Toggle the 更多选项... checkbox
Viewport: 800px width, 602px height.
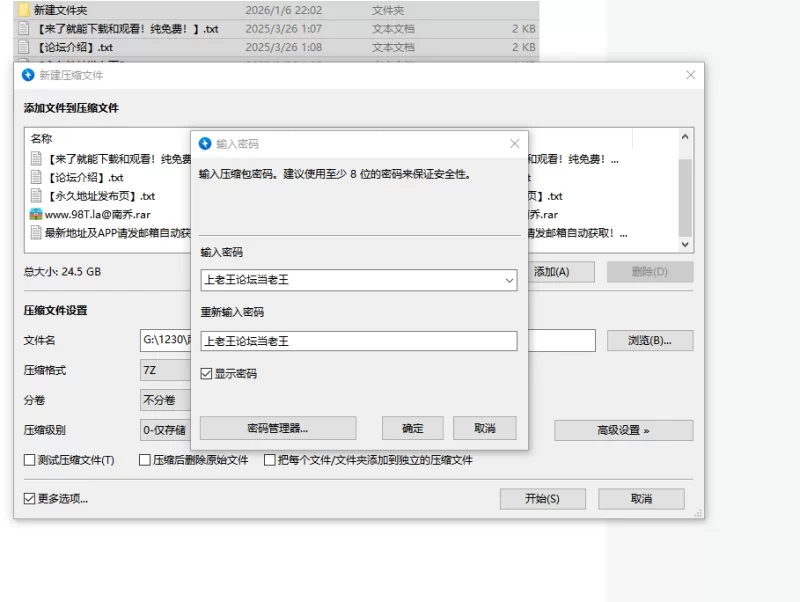(x=30, y=498)
